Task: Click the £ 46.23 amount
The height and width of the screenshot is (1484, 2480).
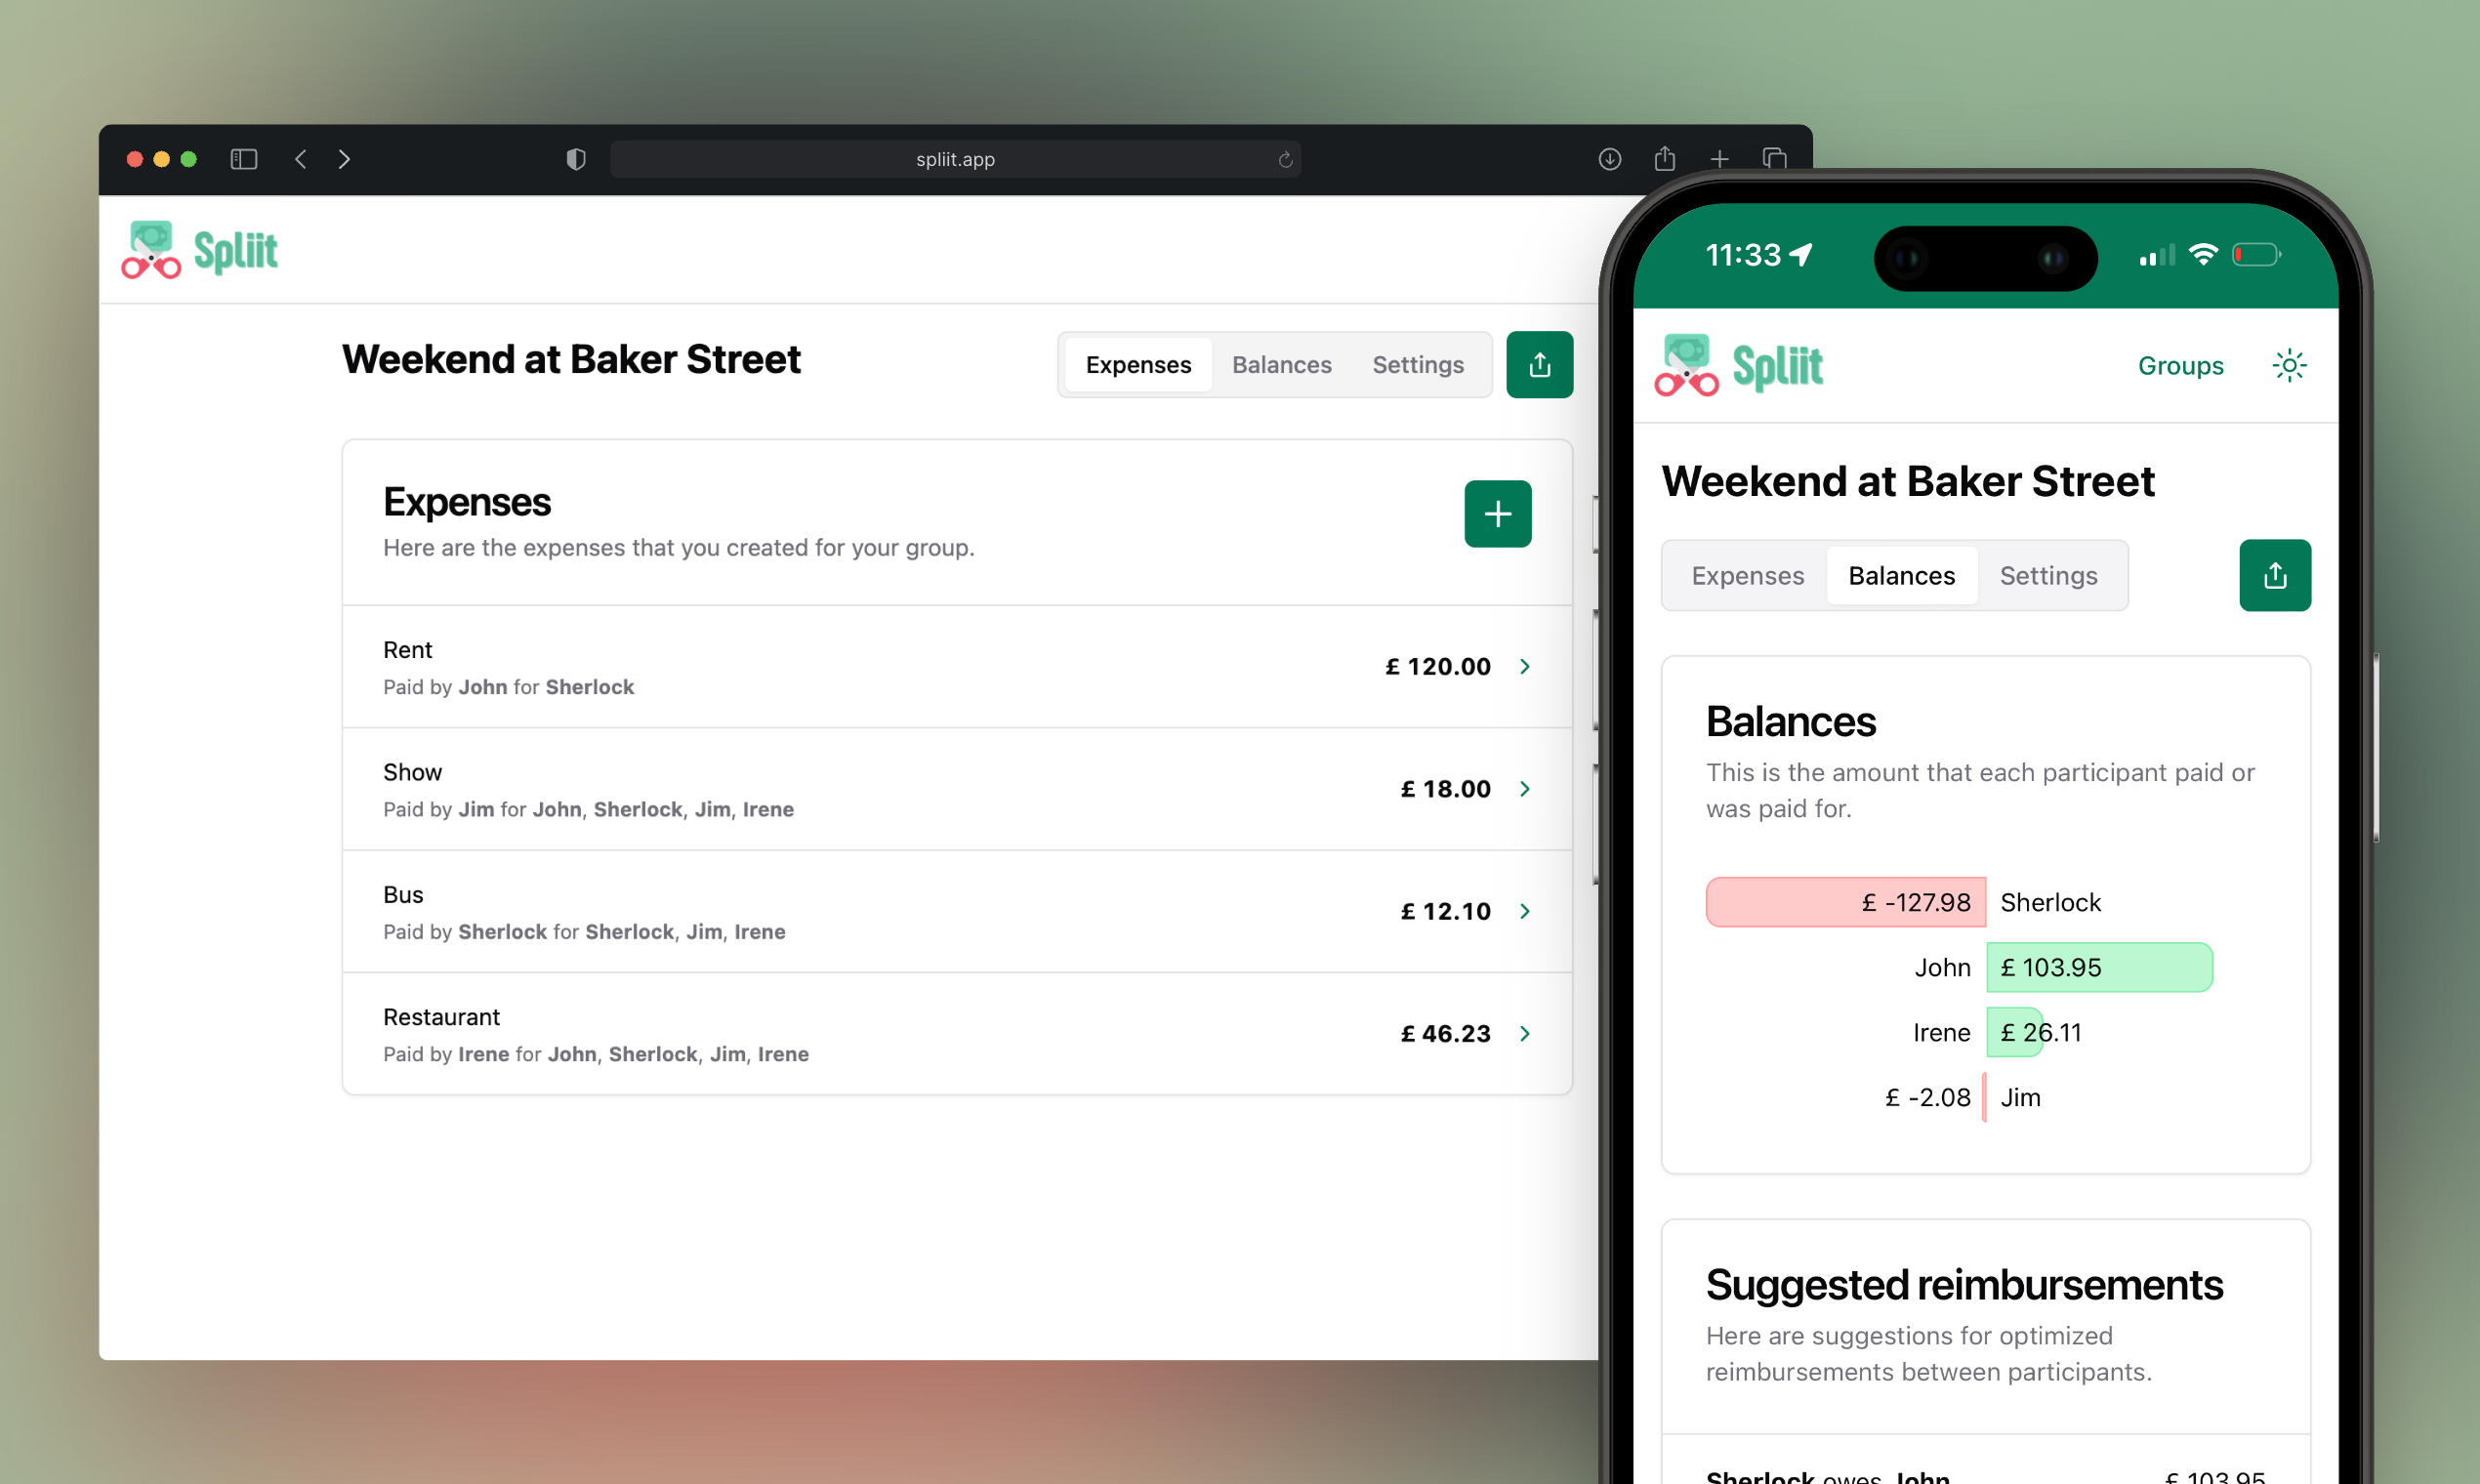Action: (x=1445, y=1033)
